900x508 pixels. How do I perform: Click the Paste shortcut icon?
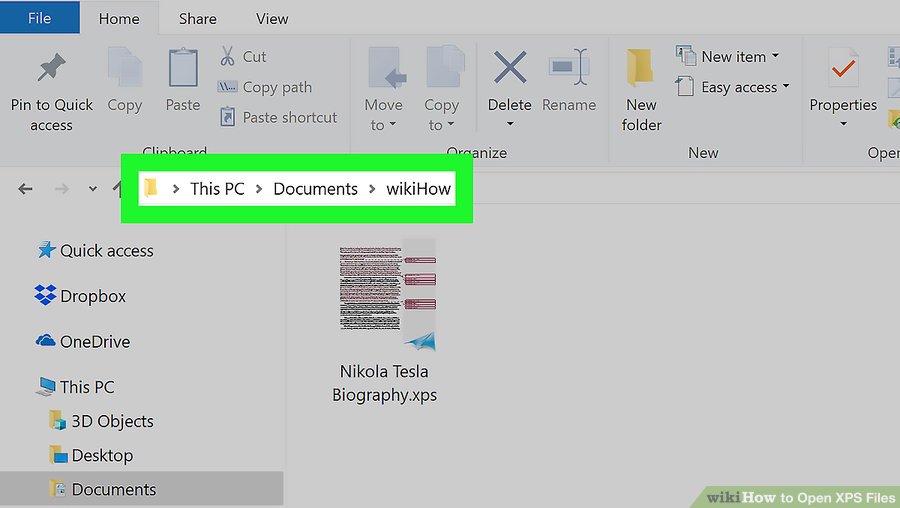[x=227, y=117]
